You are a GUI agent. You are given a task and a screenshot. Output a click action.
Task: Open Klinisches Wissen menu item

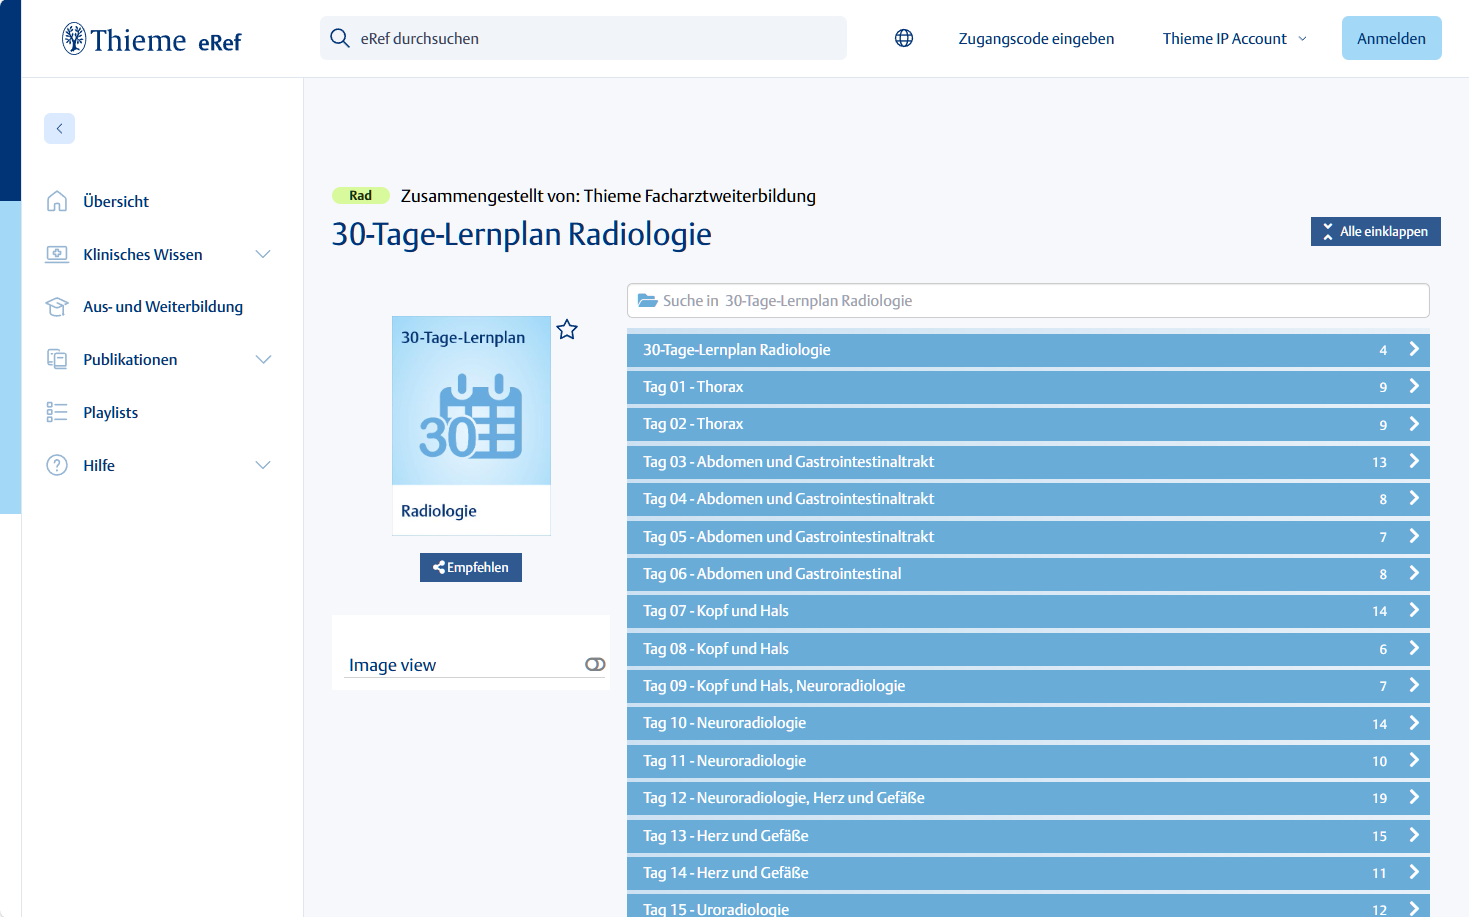[x=143, y=254]
